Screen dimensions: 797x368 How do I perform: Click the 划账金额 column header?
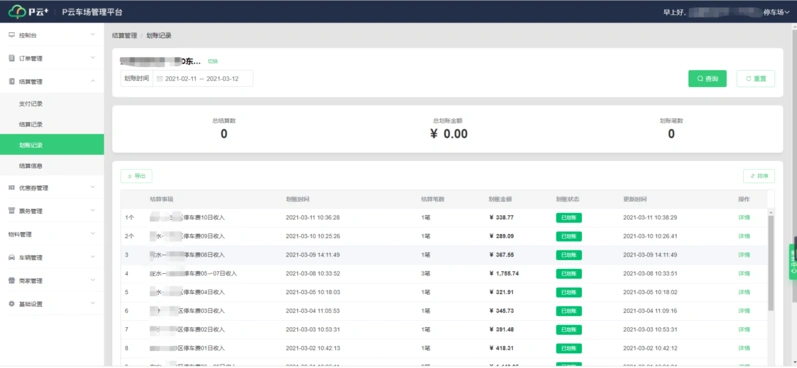(500, 199)
